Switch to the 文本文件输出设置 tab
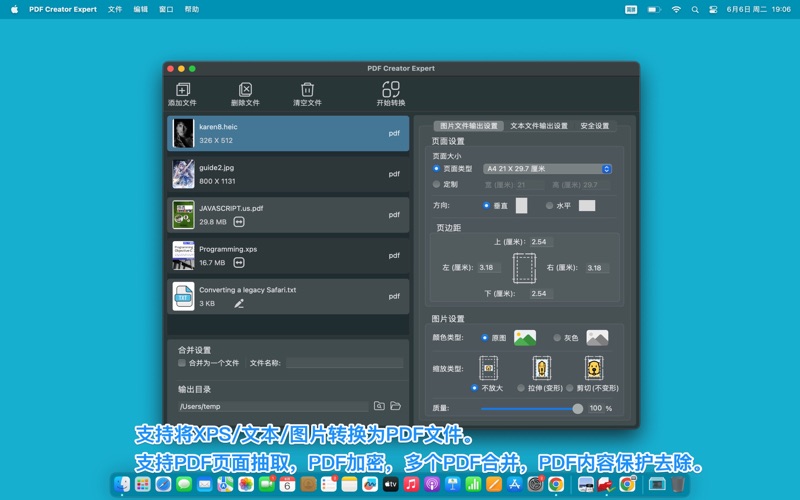The image size is (800, 500). coord(539,126)
